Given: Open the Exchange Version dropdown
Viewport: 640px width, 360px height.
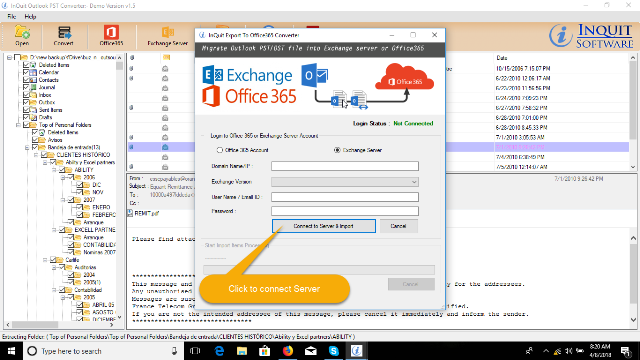Looking at the screenshot, I should (345, 182).
